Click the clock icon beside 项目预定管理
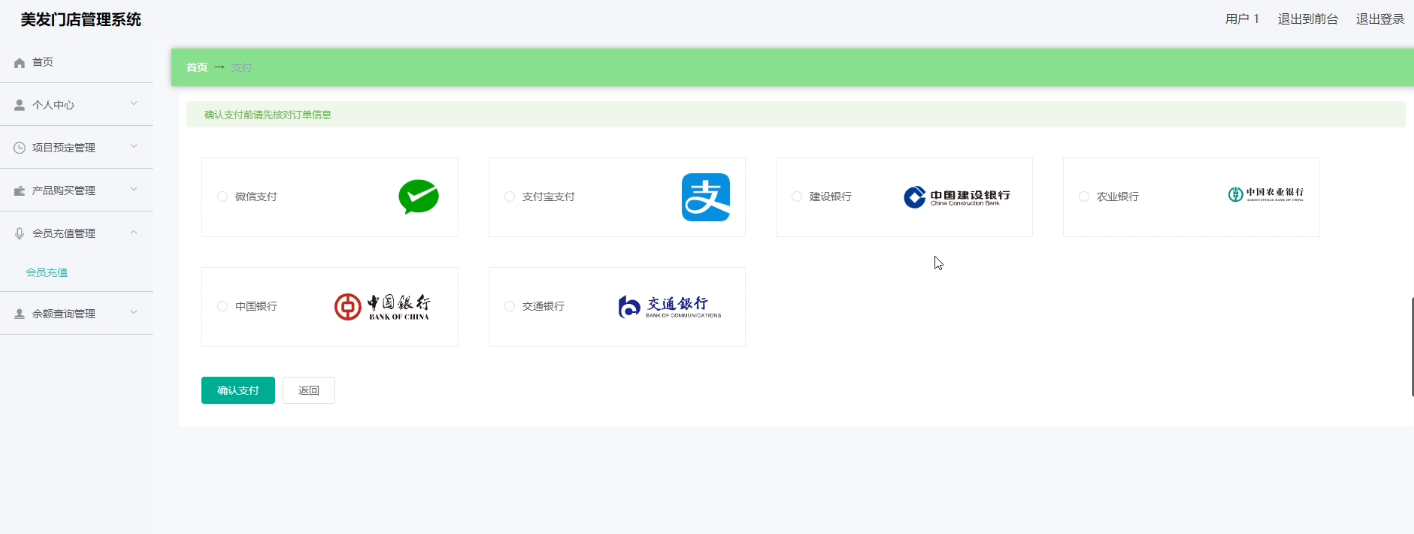Screen dimensions: 1414x534 pos(19,148)
